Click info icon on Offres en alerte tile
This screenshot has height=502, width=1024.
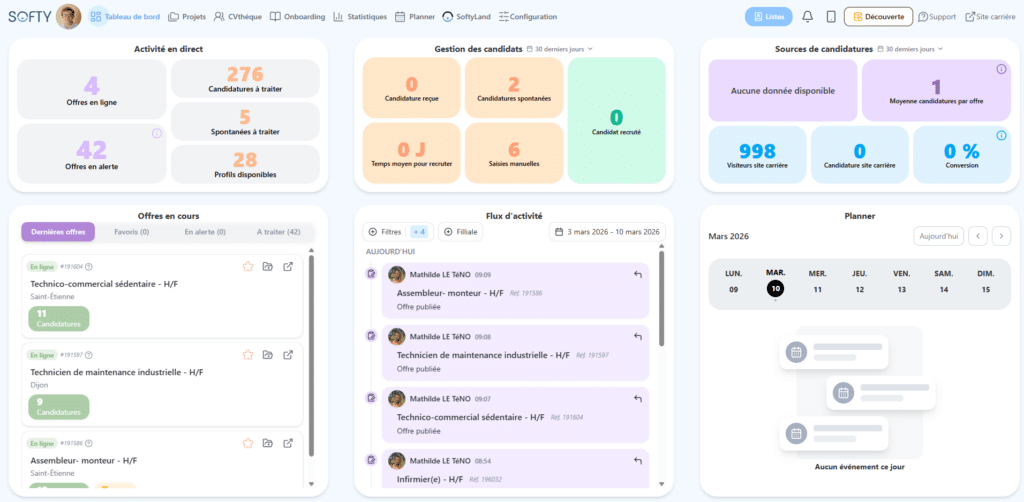click(x=156, y=133)
